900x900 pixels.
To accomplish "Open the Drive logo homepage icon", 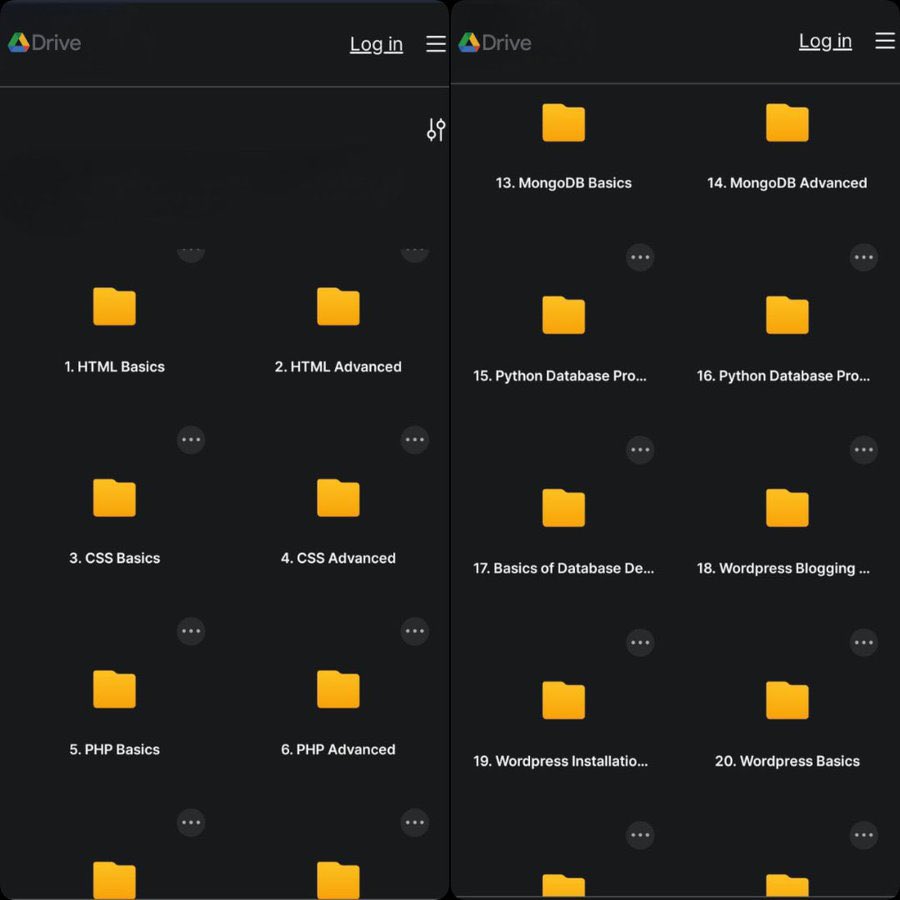I will [44, 43].
